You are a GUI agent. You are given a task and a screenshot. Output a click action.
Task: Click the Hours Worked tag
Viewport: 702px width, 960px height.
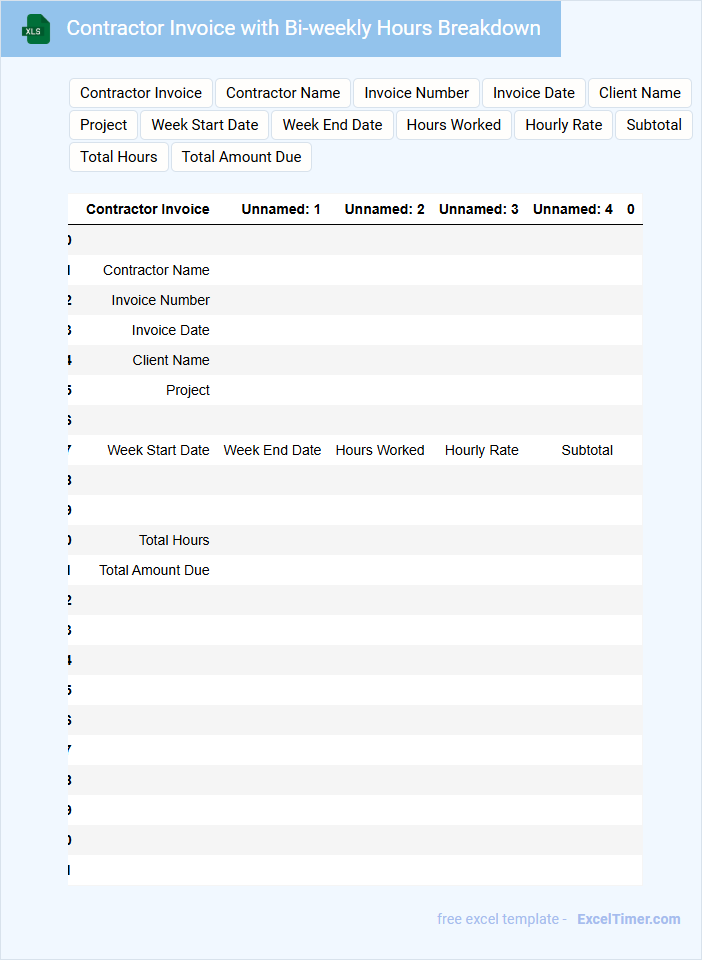pos(454,125)
